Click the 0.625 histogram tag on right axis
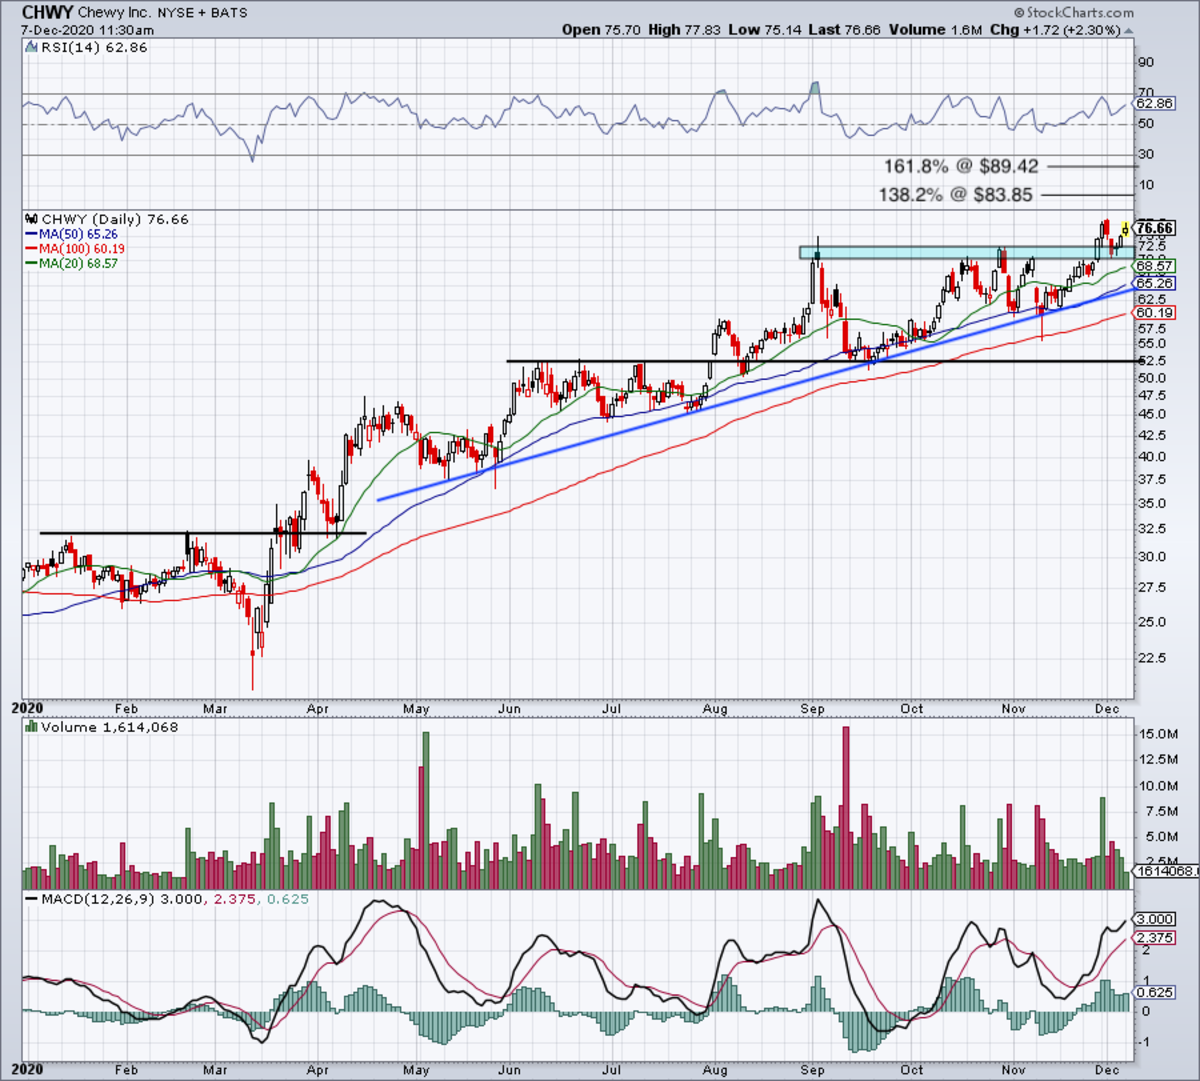The height and width of the screenshot is (1081, 1200). pyautogui.click(x=1155, y=992)
